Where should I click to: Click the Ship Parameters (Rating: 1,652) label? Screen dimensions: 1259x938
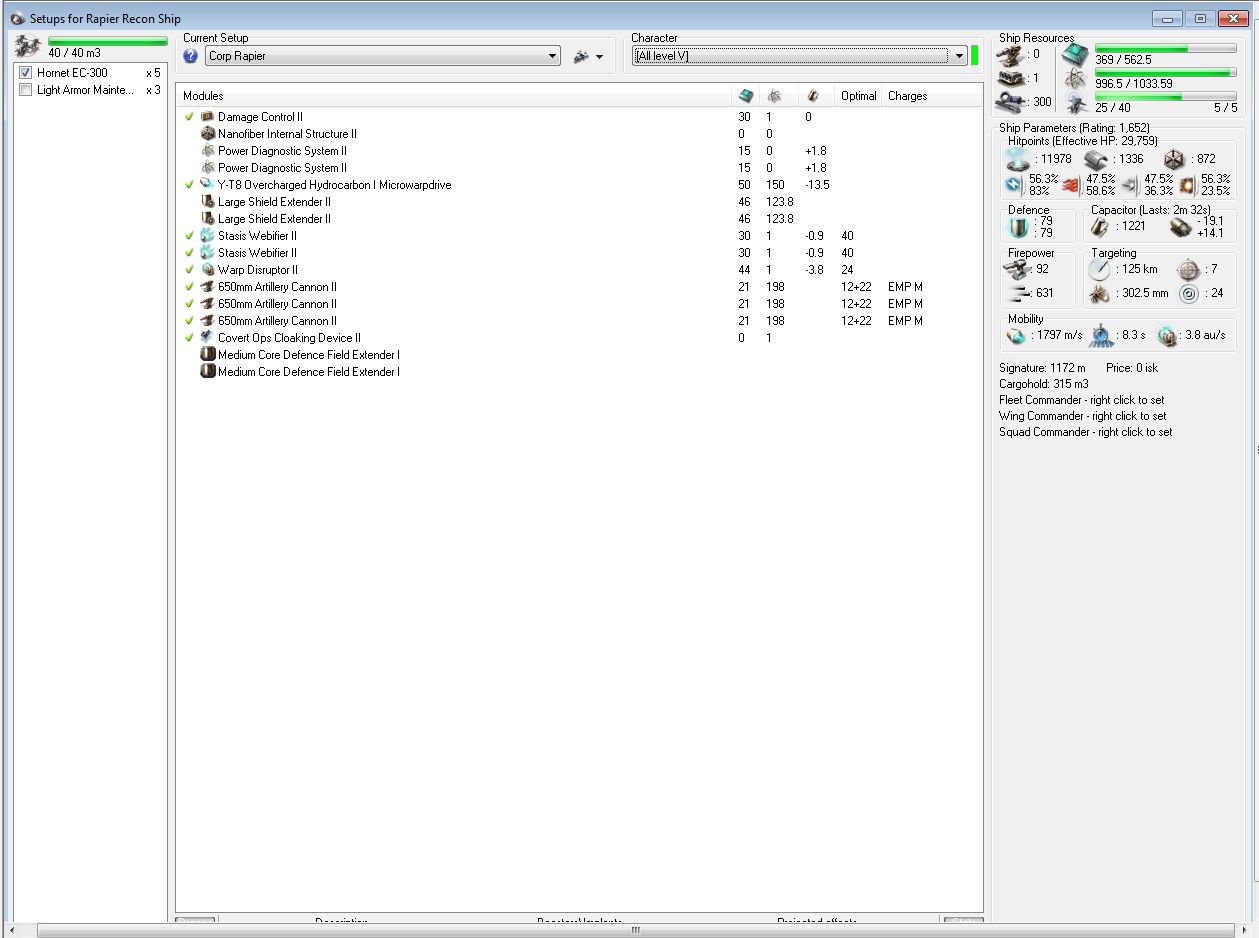(1074, 128)
